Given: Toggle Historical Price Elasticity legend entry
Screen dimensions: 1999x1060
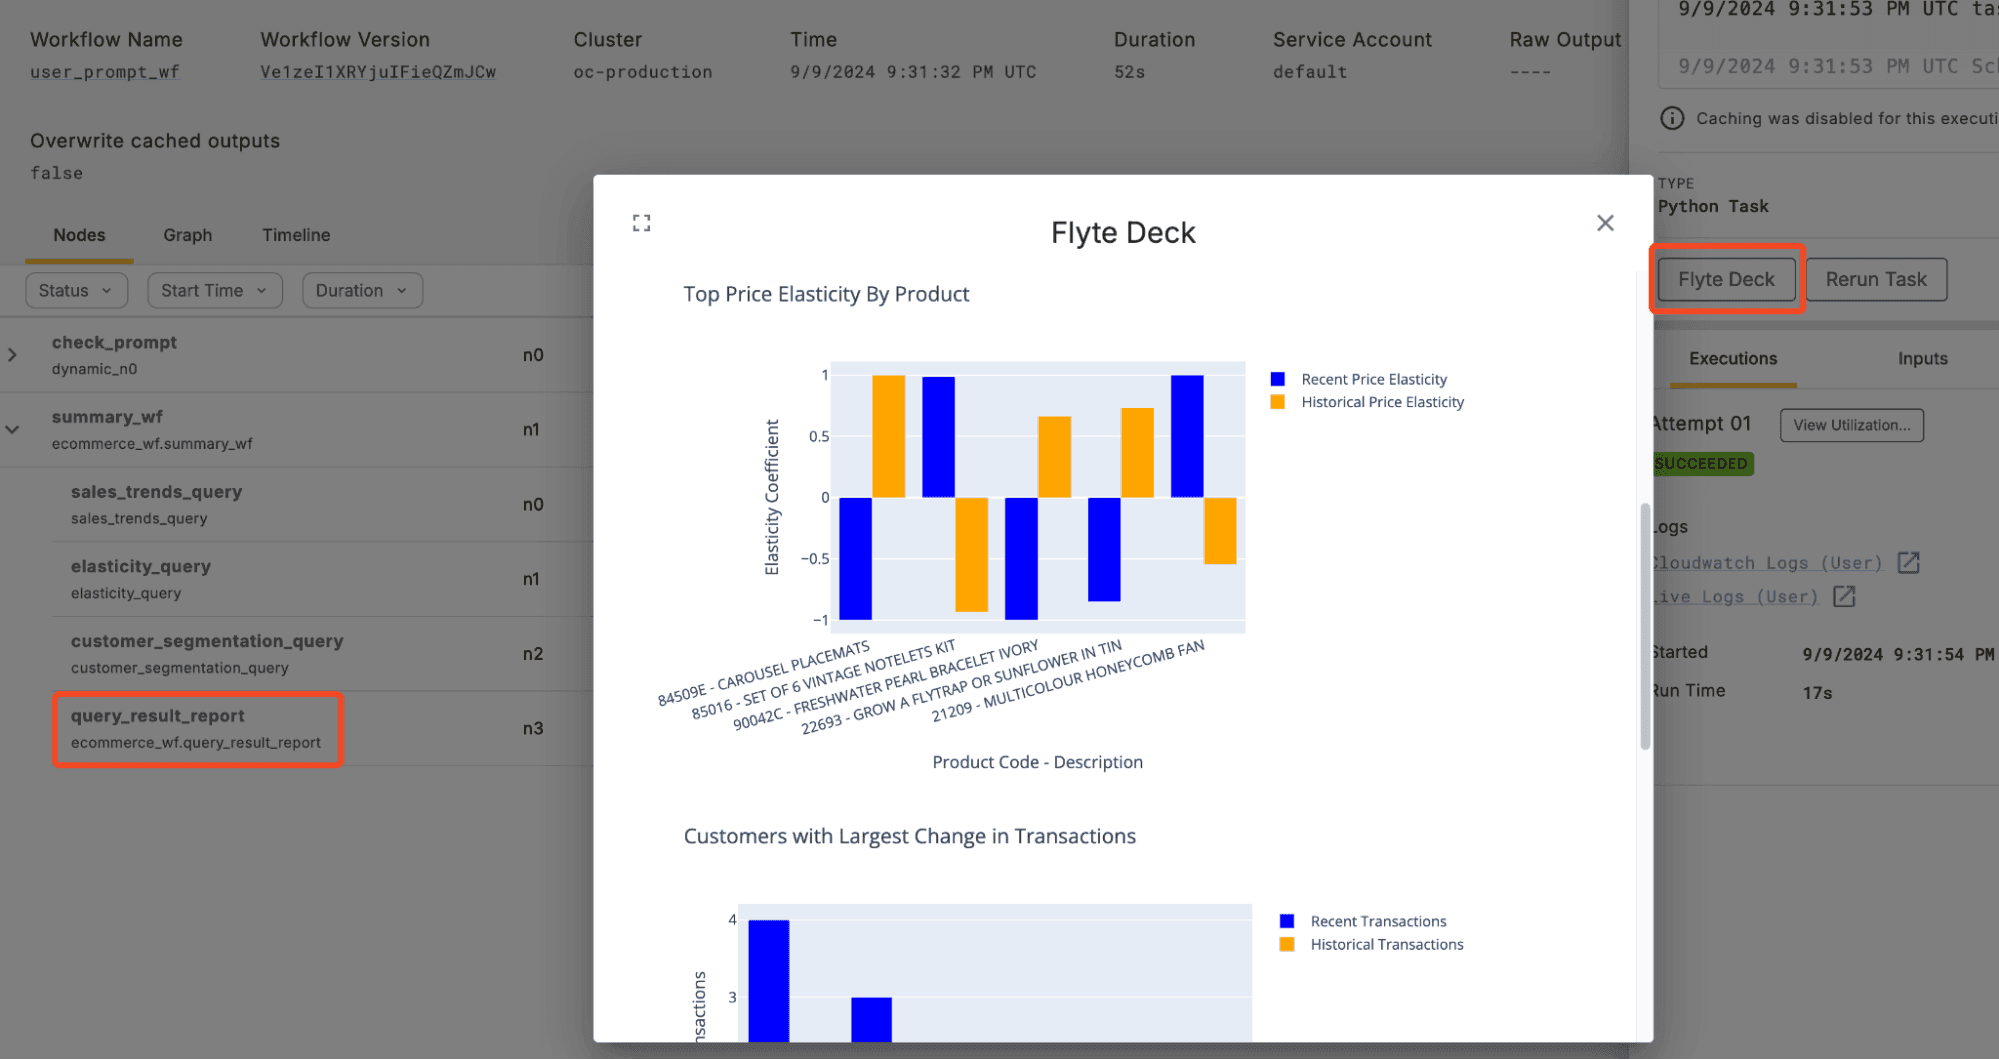Looking at the screenshot, I should pos(1381,402).
